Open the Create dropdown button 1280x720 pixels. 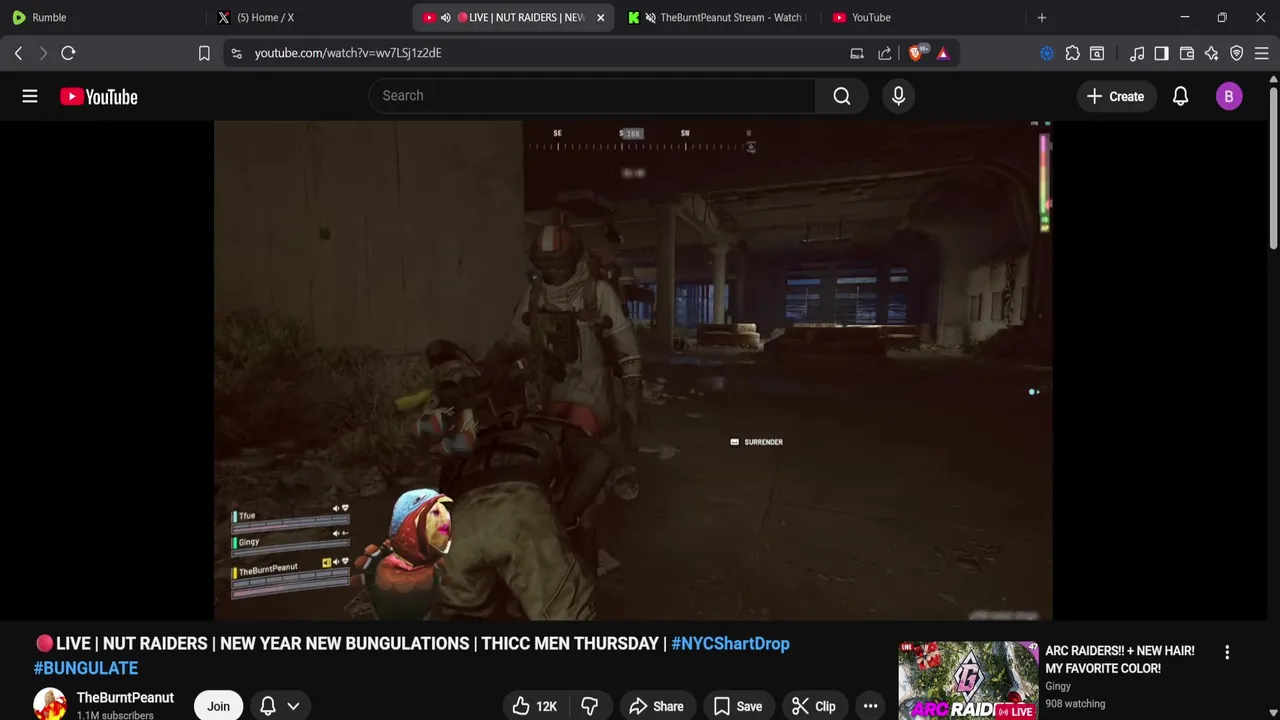point(1115,96)
